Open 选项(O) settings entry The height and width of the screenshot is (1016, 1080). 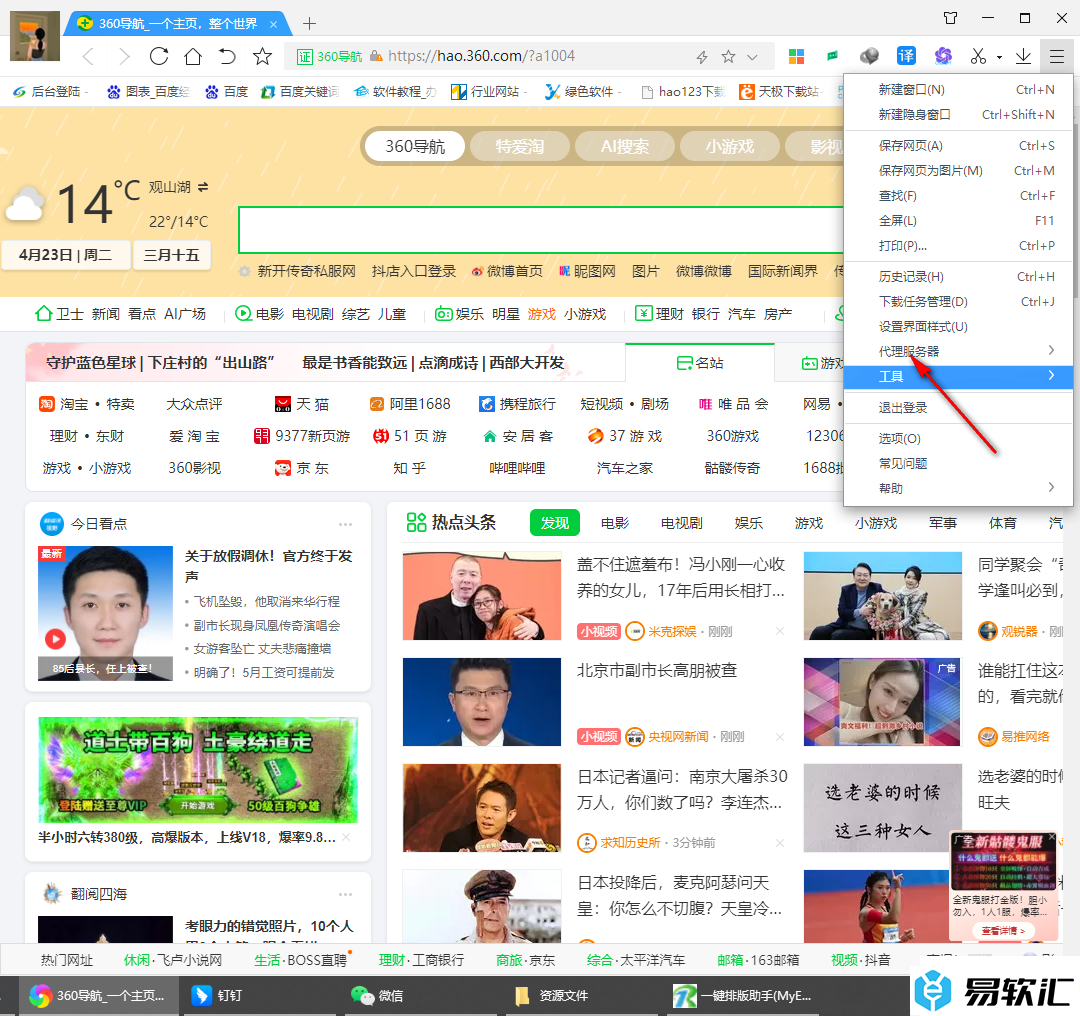[x=958, y=438]
